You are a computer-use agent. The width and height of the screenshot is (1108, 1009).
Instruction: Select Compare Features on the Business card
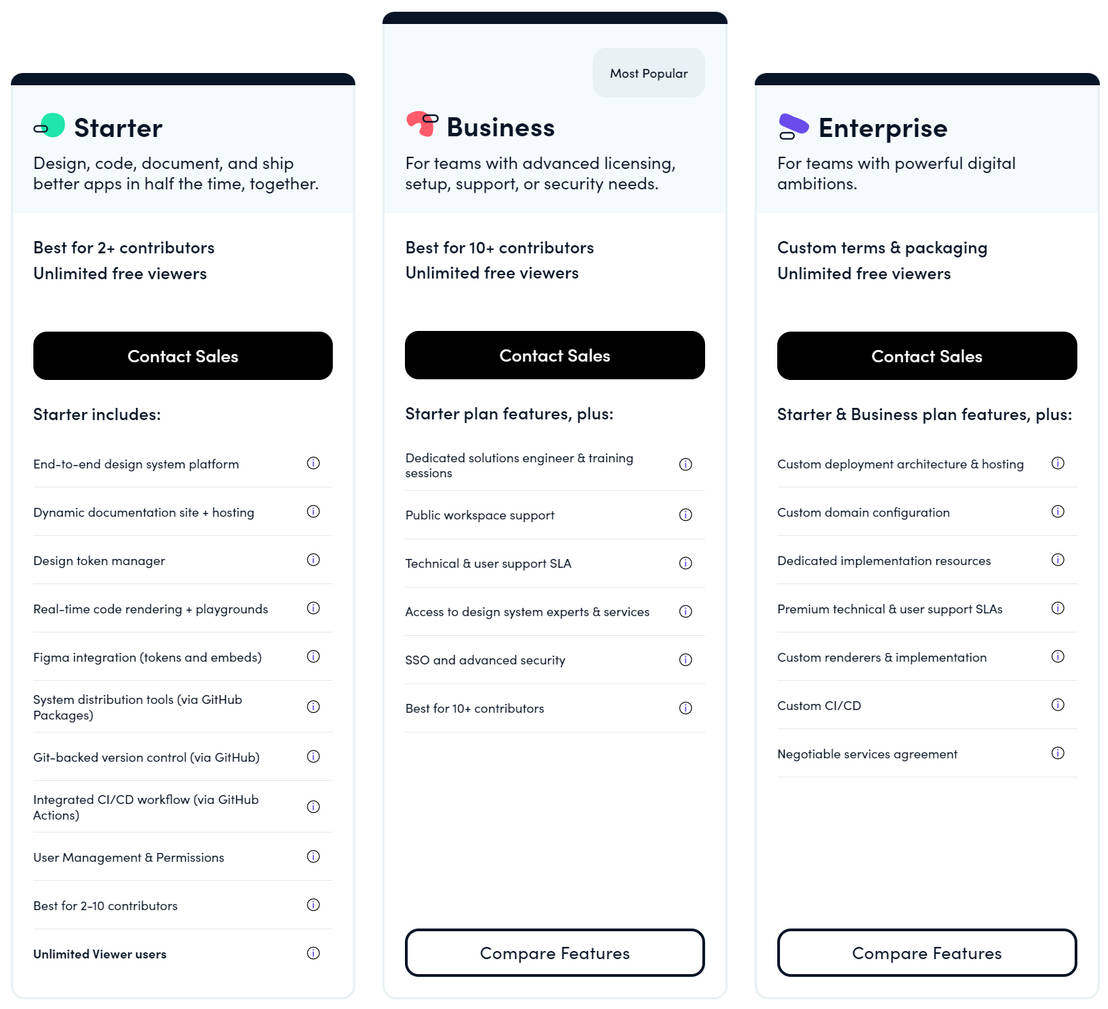[554, 953]
